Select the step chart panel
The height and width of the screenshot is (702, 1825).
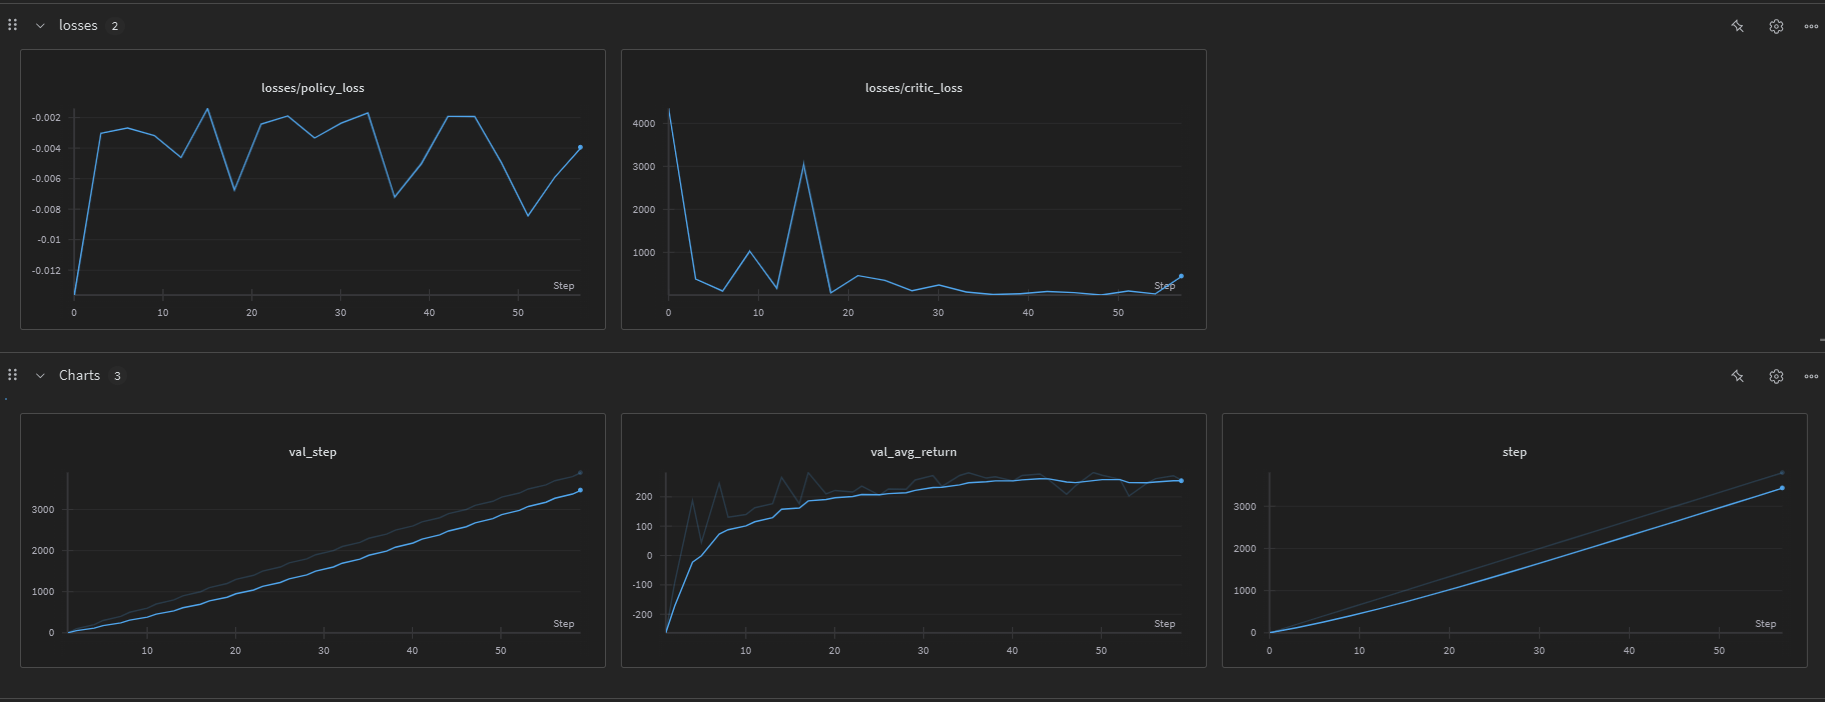pyautogui.click(x=1515, y=540)
